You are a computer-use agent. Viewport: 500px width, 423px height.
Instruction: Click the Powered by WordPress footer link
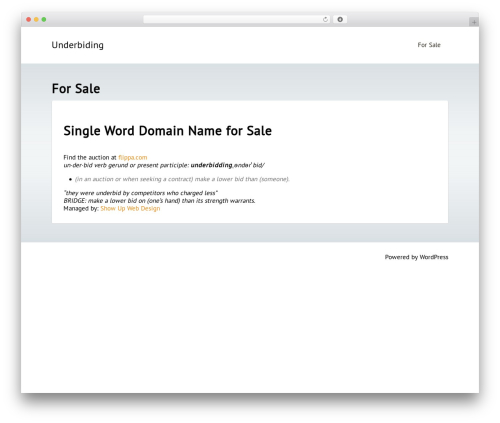click(416, 257)
